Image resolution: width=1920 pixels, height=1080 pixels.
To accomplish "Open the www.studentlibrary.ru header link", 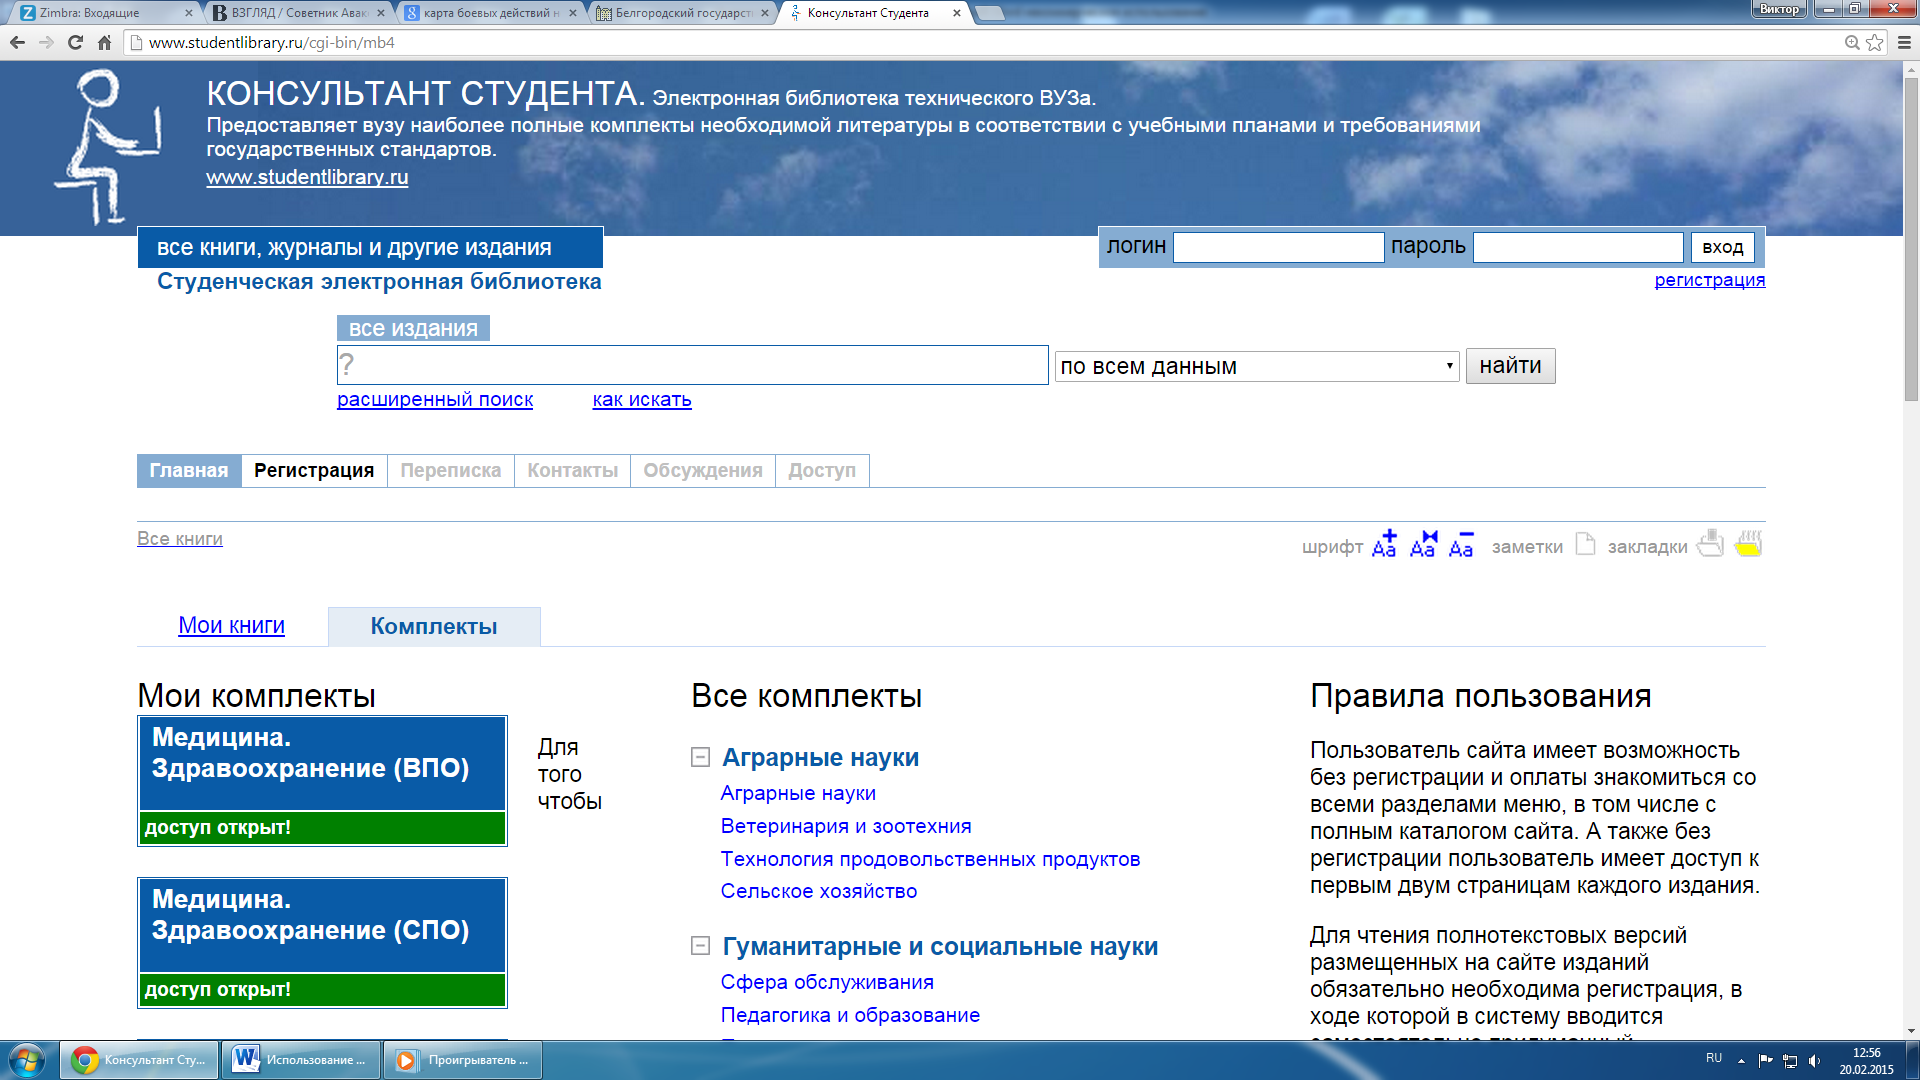I will (x=307, y=177).
